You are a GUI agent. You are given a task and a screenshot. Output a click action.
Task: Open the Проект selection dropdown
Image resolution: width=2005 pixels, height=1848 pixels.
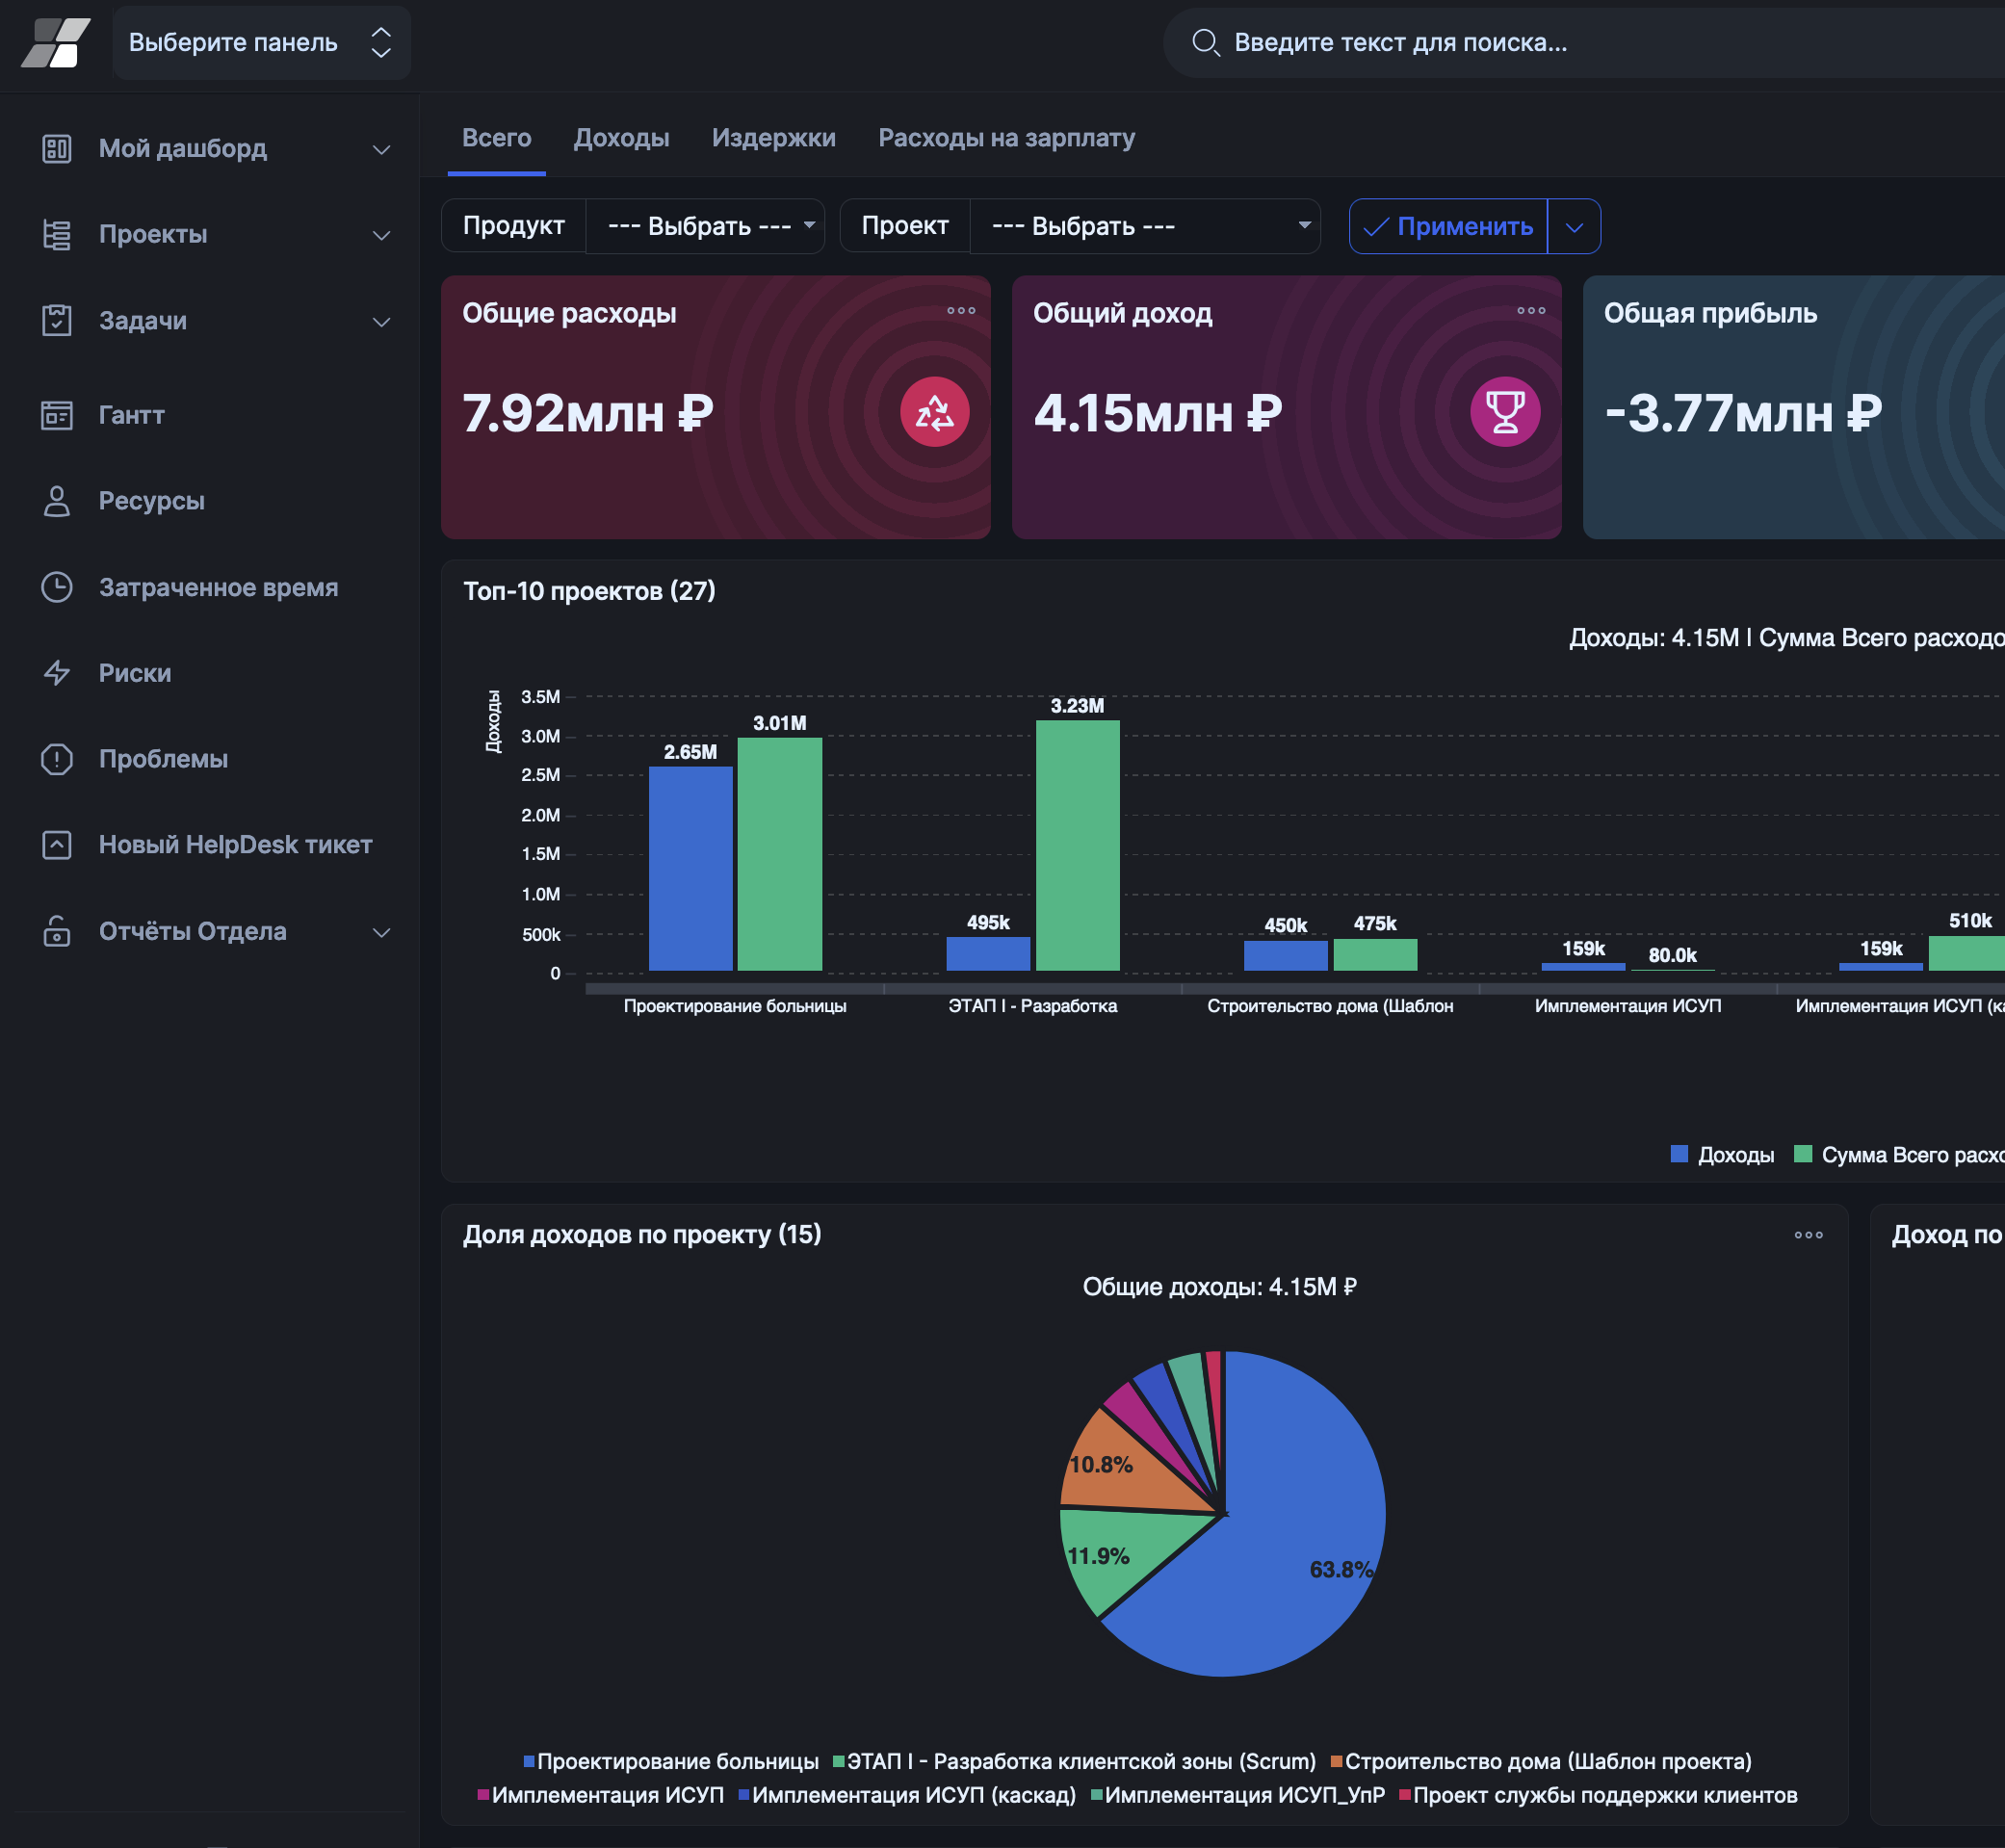(1144, 226)
